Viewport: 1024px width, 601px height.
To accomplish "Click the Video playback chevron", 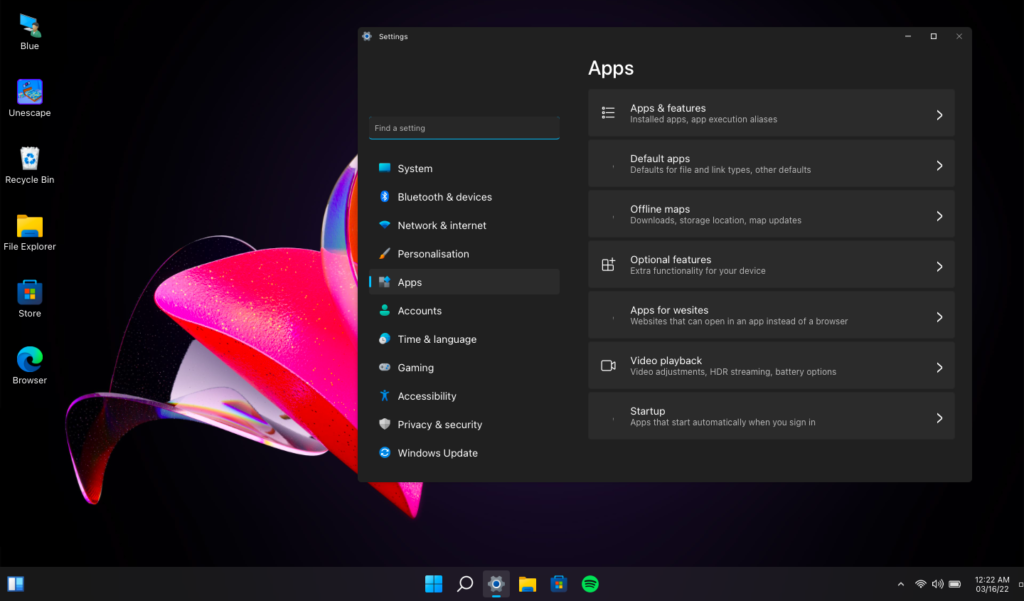I will 939,368.
